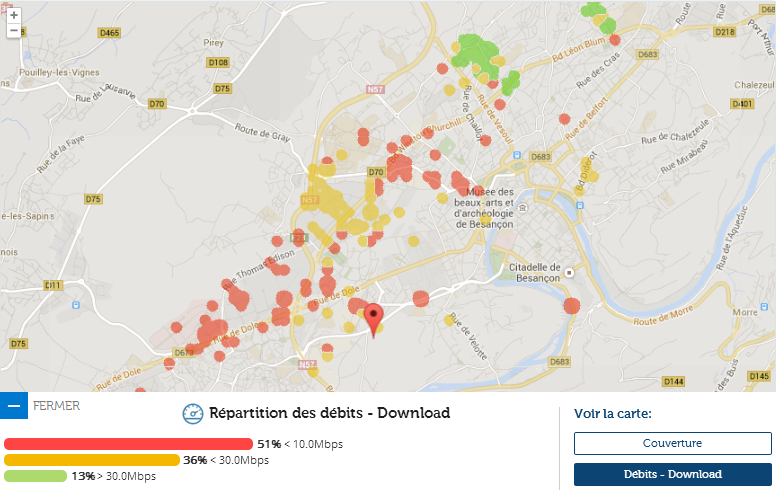Zoom out the map with minus button
This screenshot has height=490, width=779.
(x=13, y=31)
